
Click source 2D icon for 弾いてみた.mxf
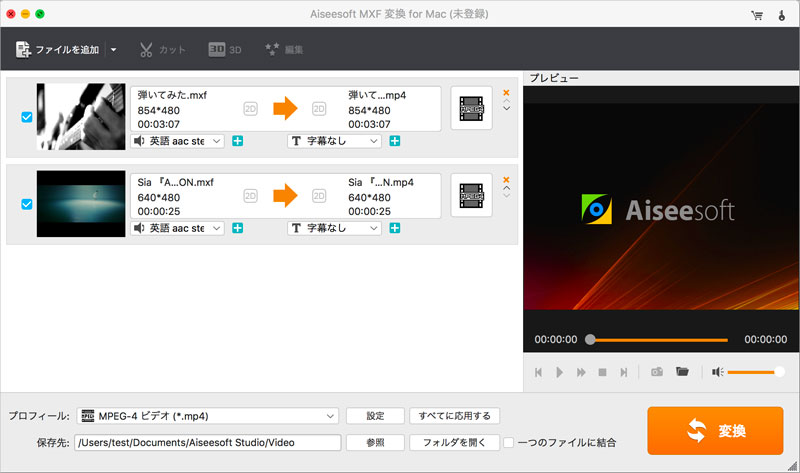pos(250,109)
